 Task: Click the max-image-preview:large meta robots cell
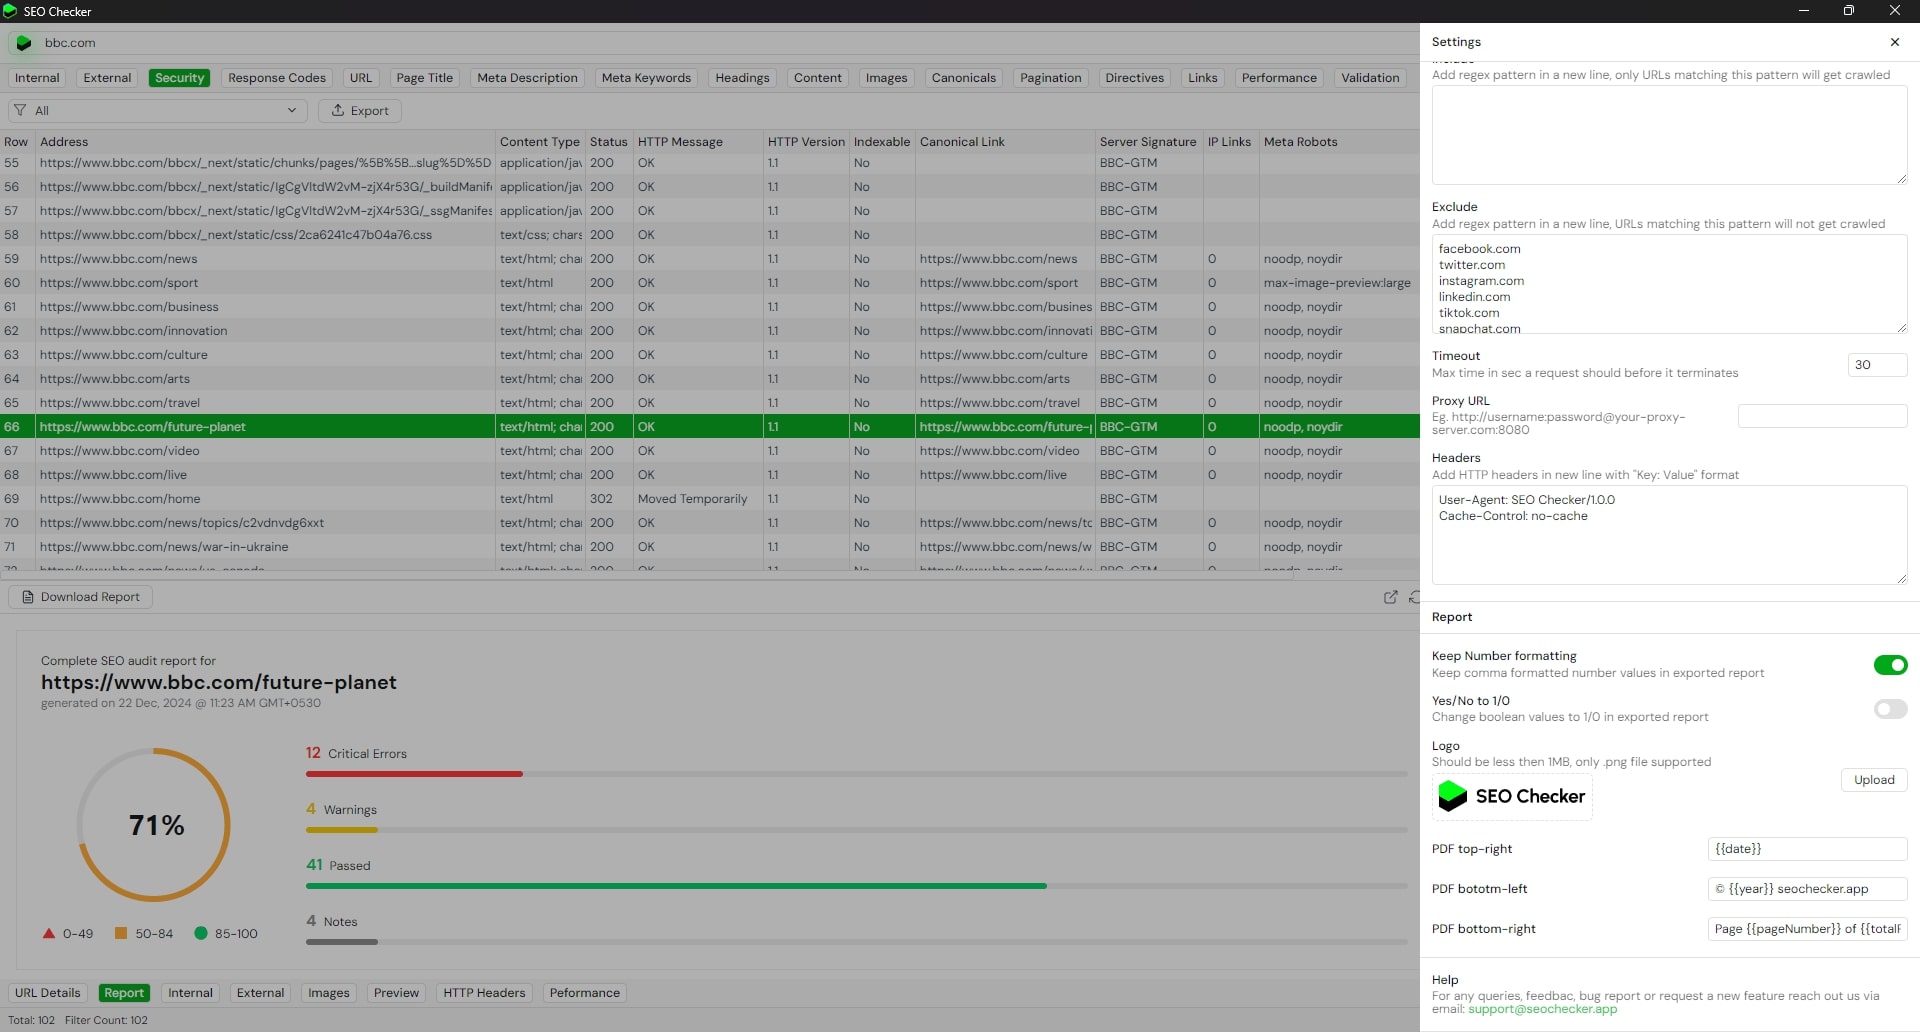point(1338,283)
